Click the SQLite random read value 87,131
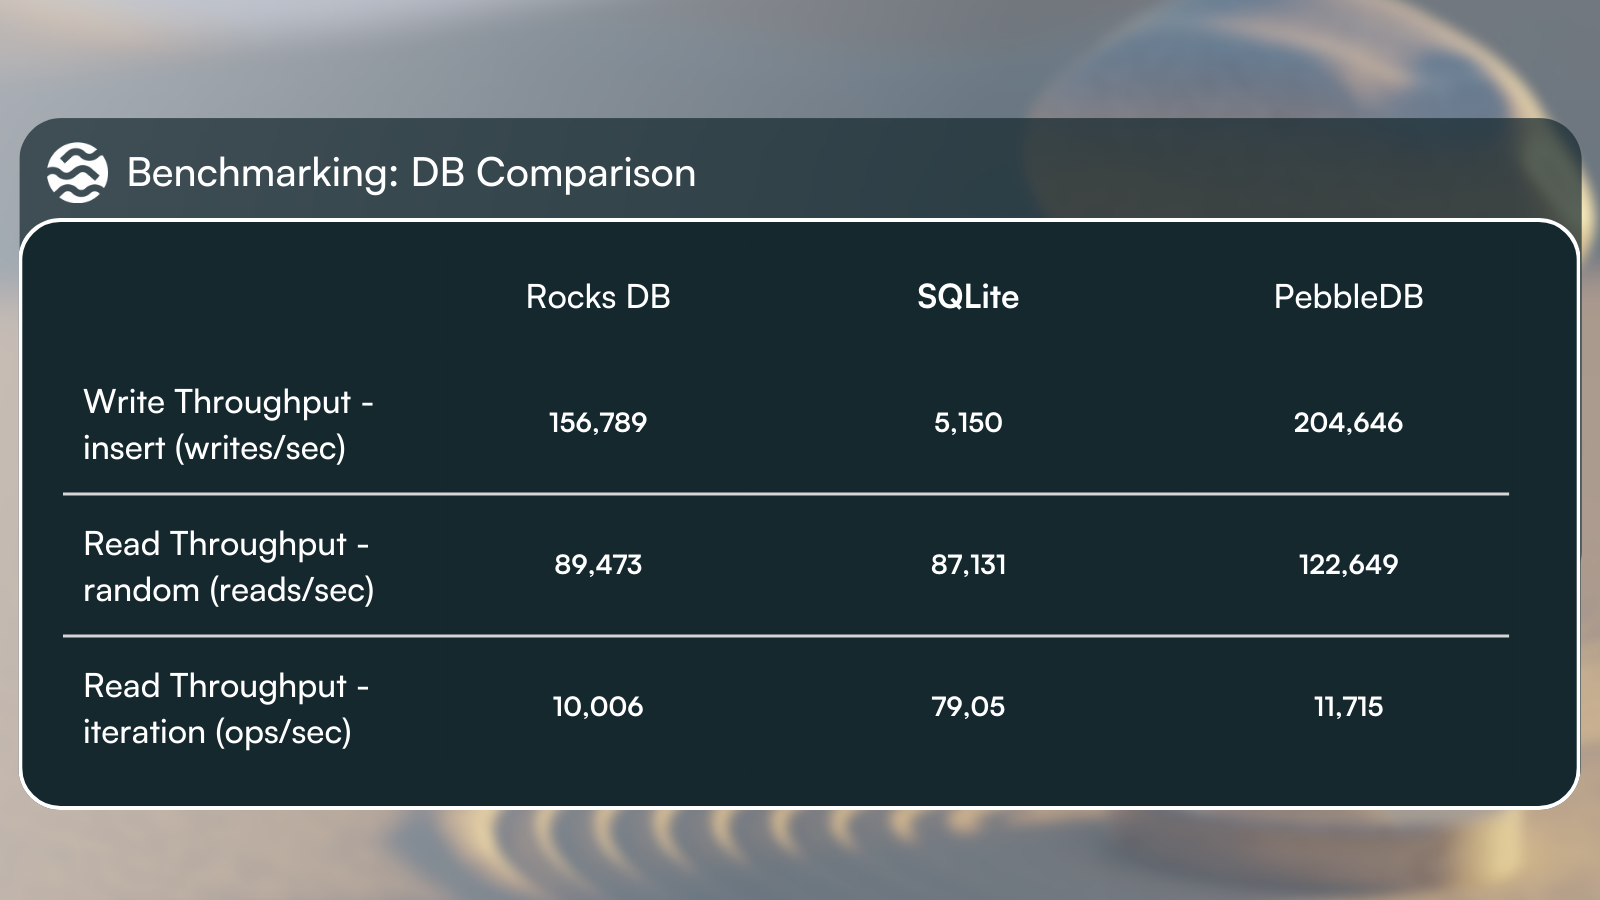 pos(968,565)
